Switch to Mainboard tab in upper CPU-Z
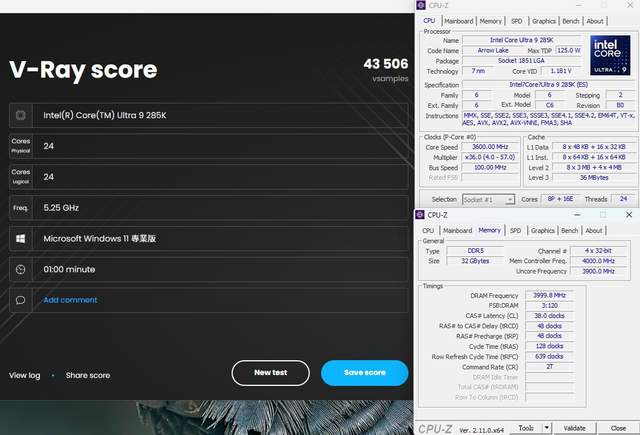 [x=459, y=21]
